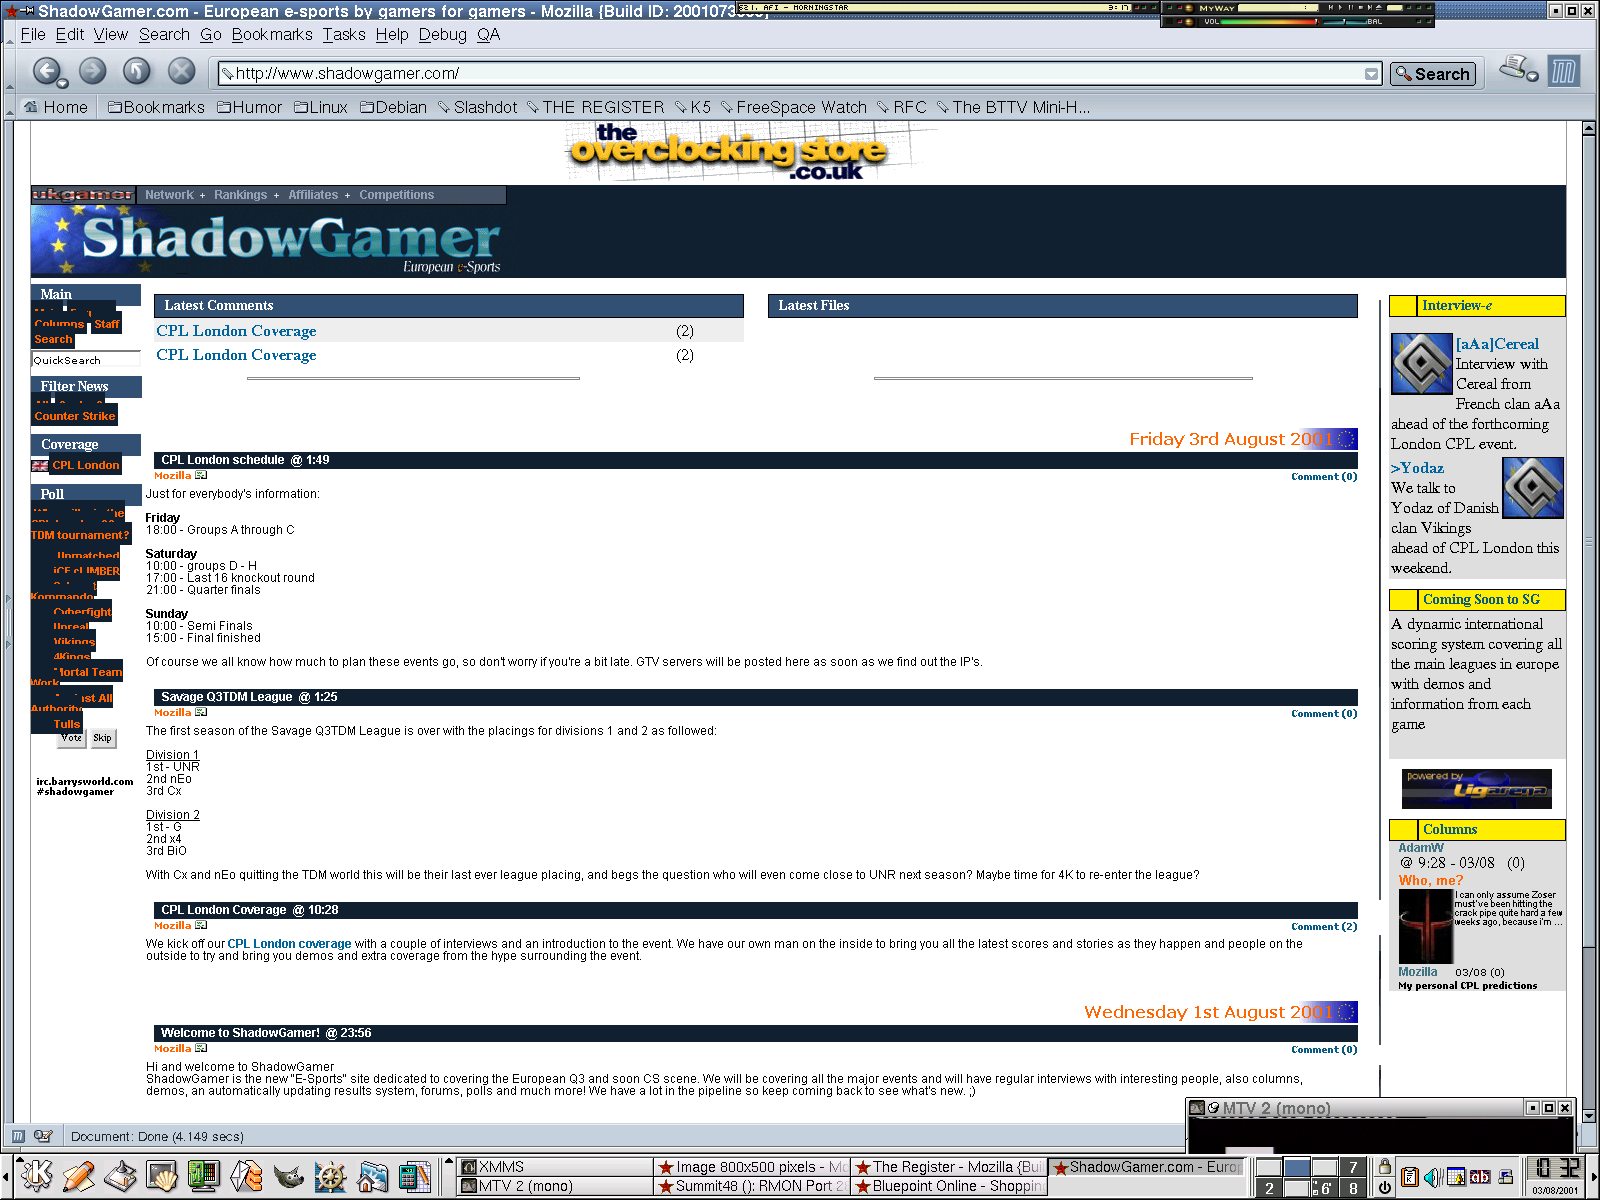Image resolution: width=1600 pixels, height=1200 pixels.
Task: Open the Back button history dropdown
Action: coord(63,83)
